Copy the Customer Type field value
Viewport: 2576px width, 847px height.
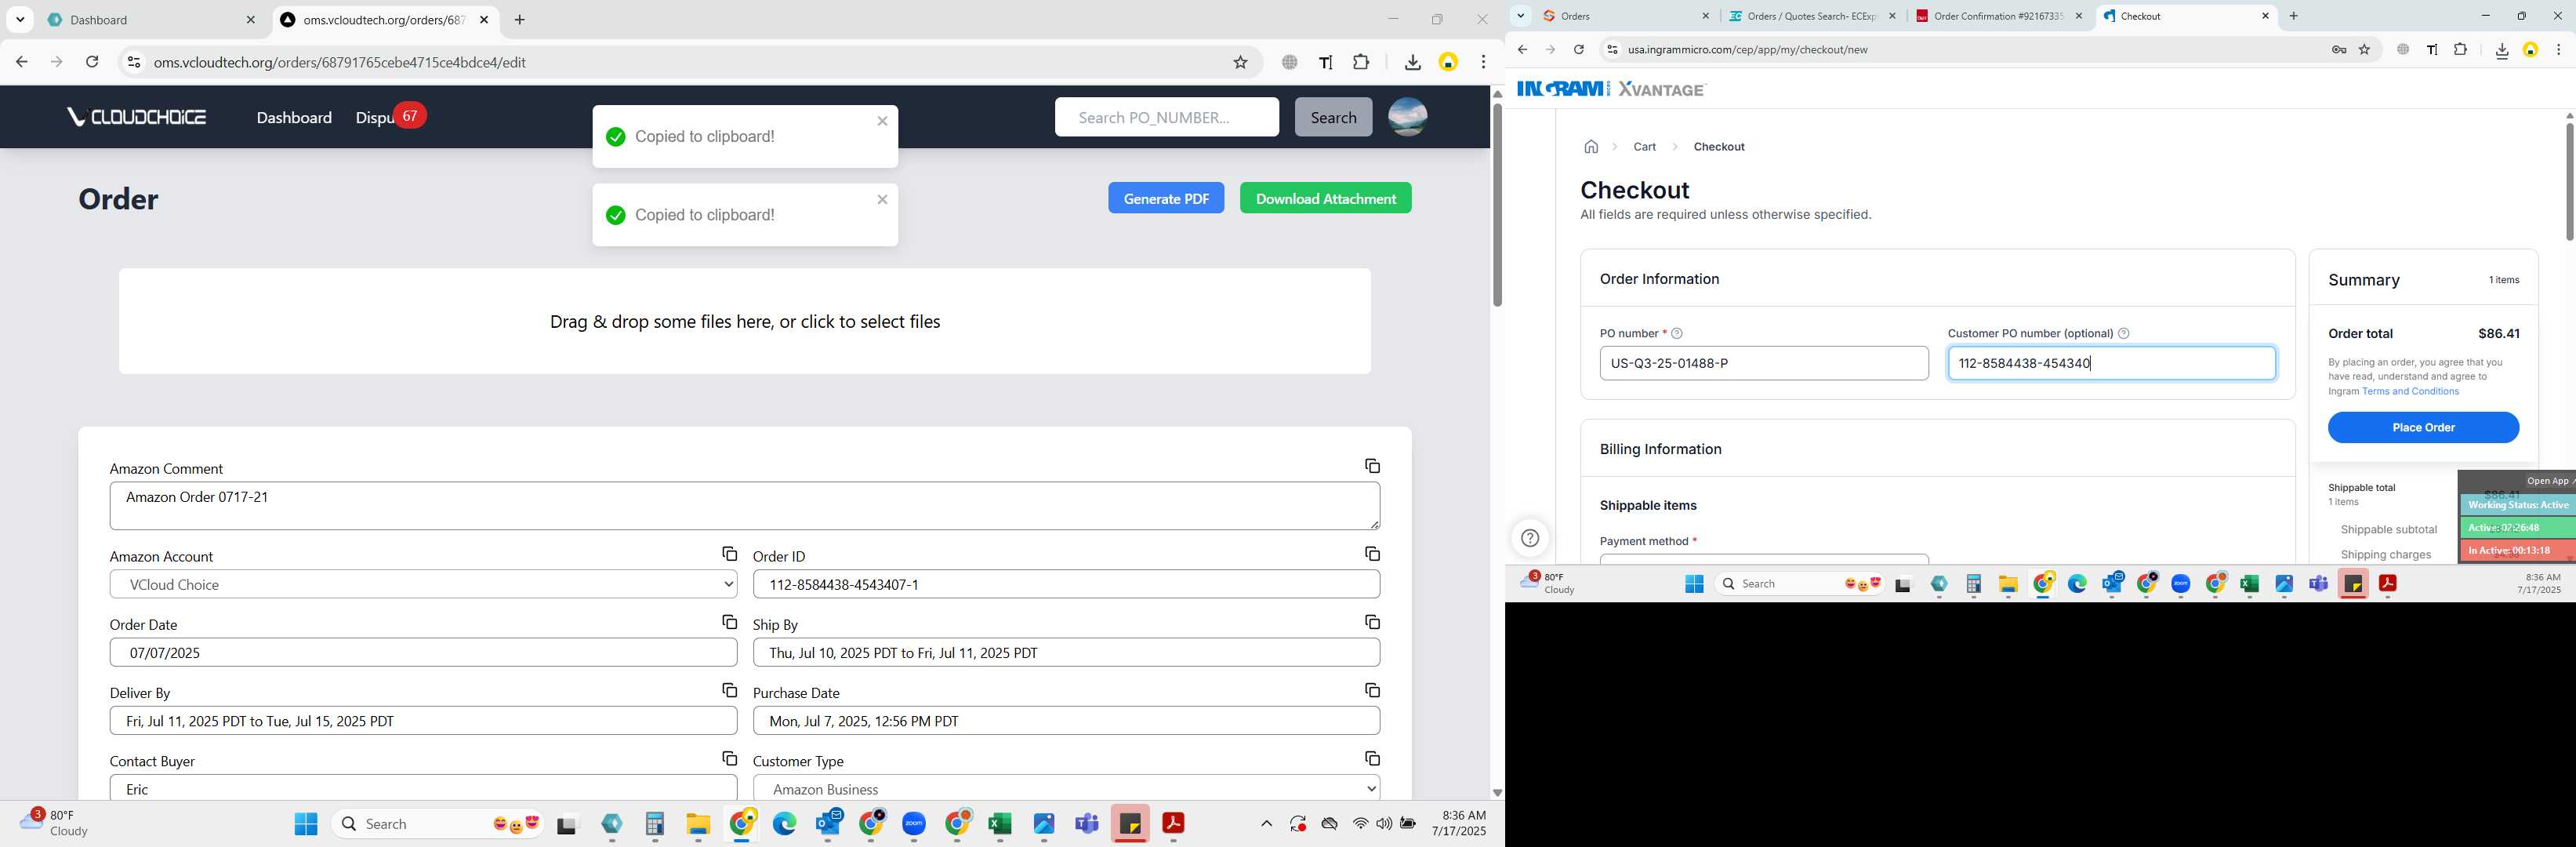[x=1372, y=759]
